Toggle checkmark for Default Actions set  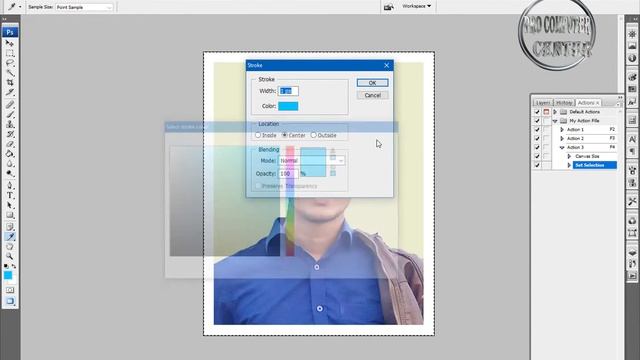coord(537,111)
